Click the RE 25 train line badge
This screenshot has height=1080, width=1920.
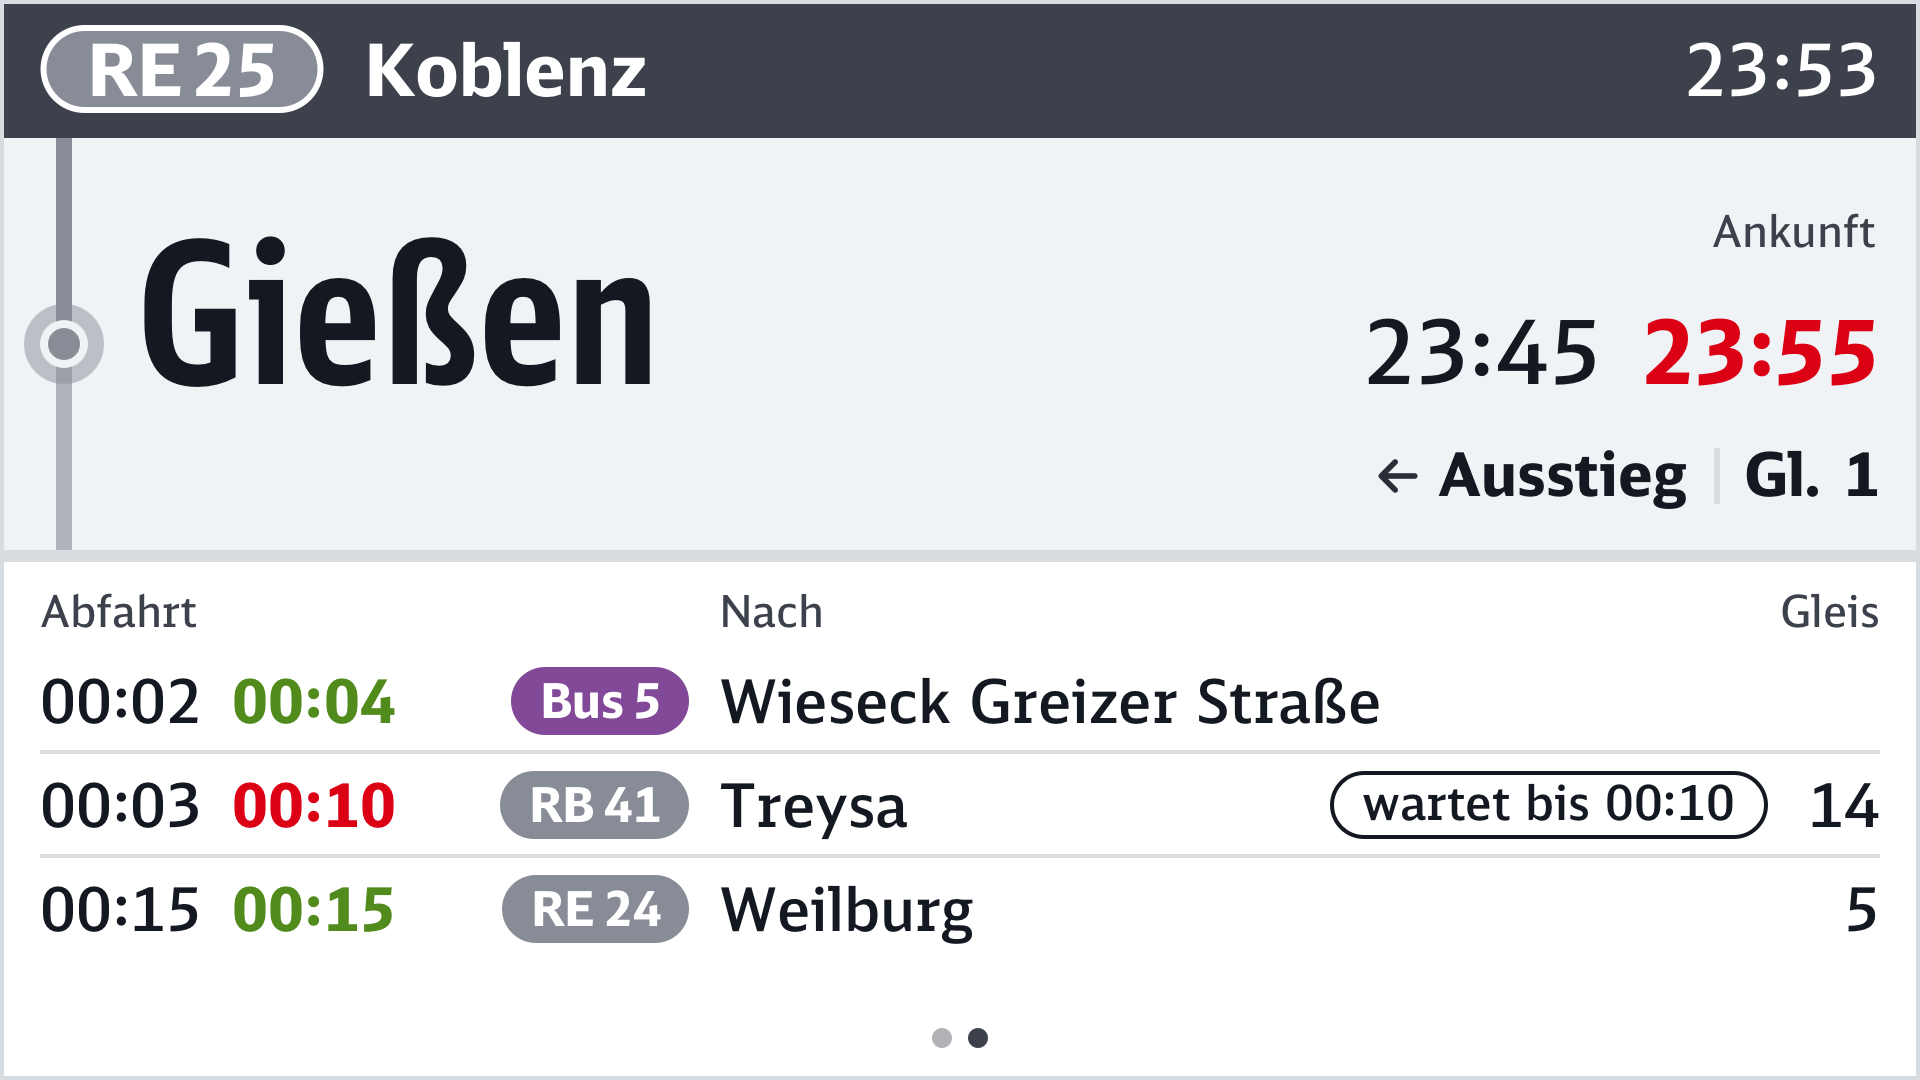[x=182, y=70]
